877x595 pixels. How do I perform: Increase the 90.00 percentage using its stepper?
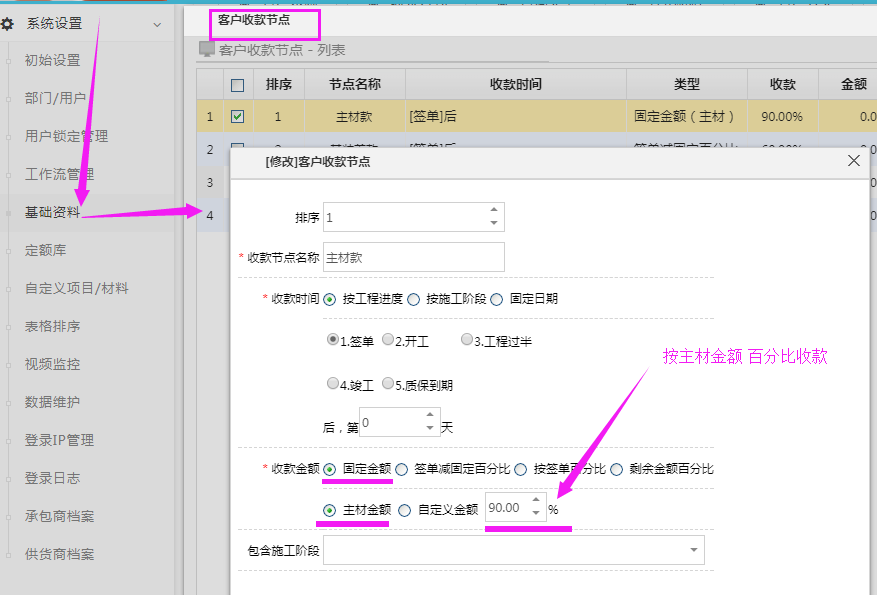(x=536, y=503)
